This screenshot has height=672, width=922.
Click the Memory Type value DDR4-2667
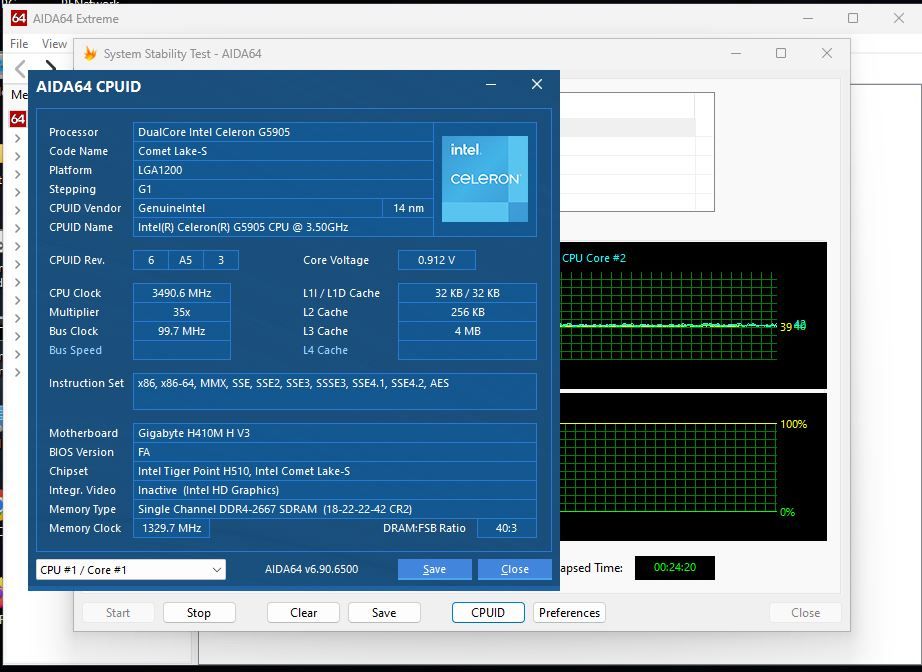click(335, 509)
